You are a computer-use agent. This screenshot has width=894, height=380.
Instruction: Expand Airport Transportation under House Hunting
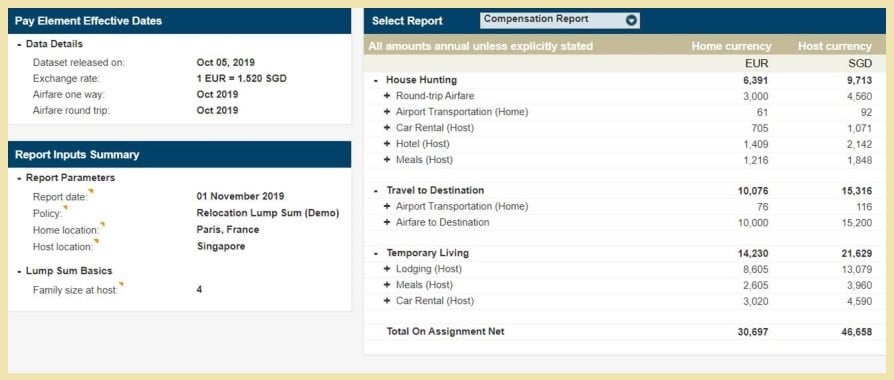click(x=387, y=112)
